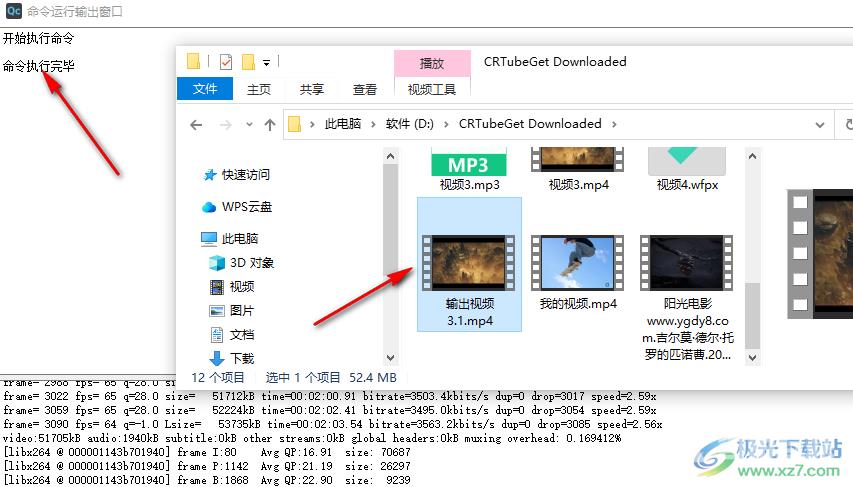This screenshot has height=487, width=853.
Task: Click the Forward navigation arrow
Action: pos(225,125)
